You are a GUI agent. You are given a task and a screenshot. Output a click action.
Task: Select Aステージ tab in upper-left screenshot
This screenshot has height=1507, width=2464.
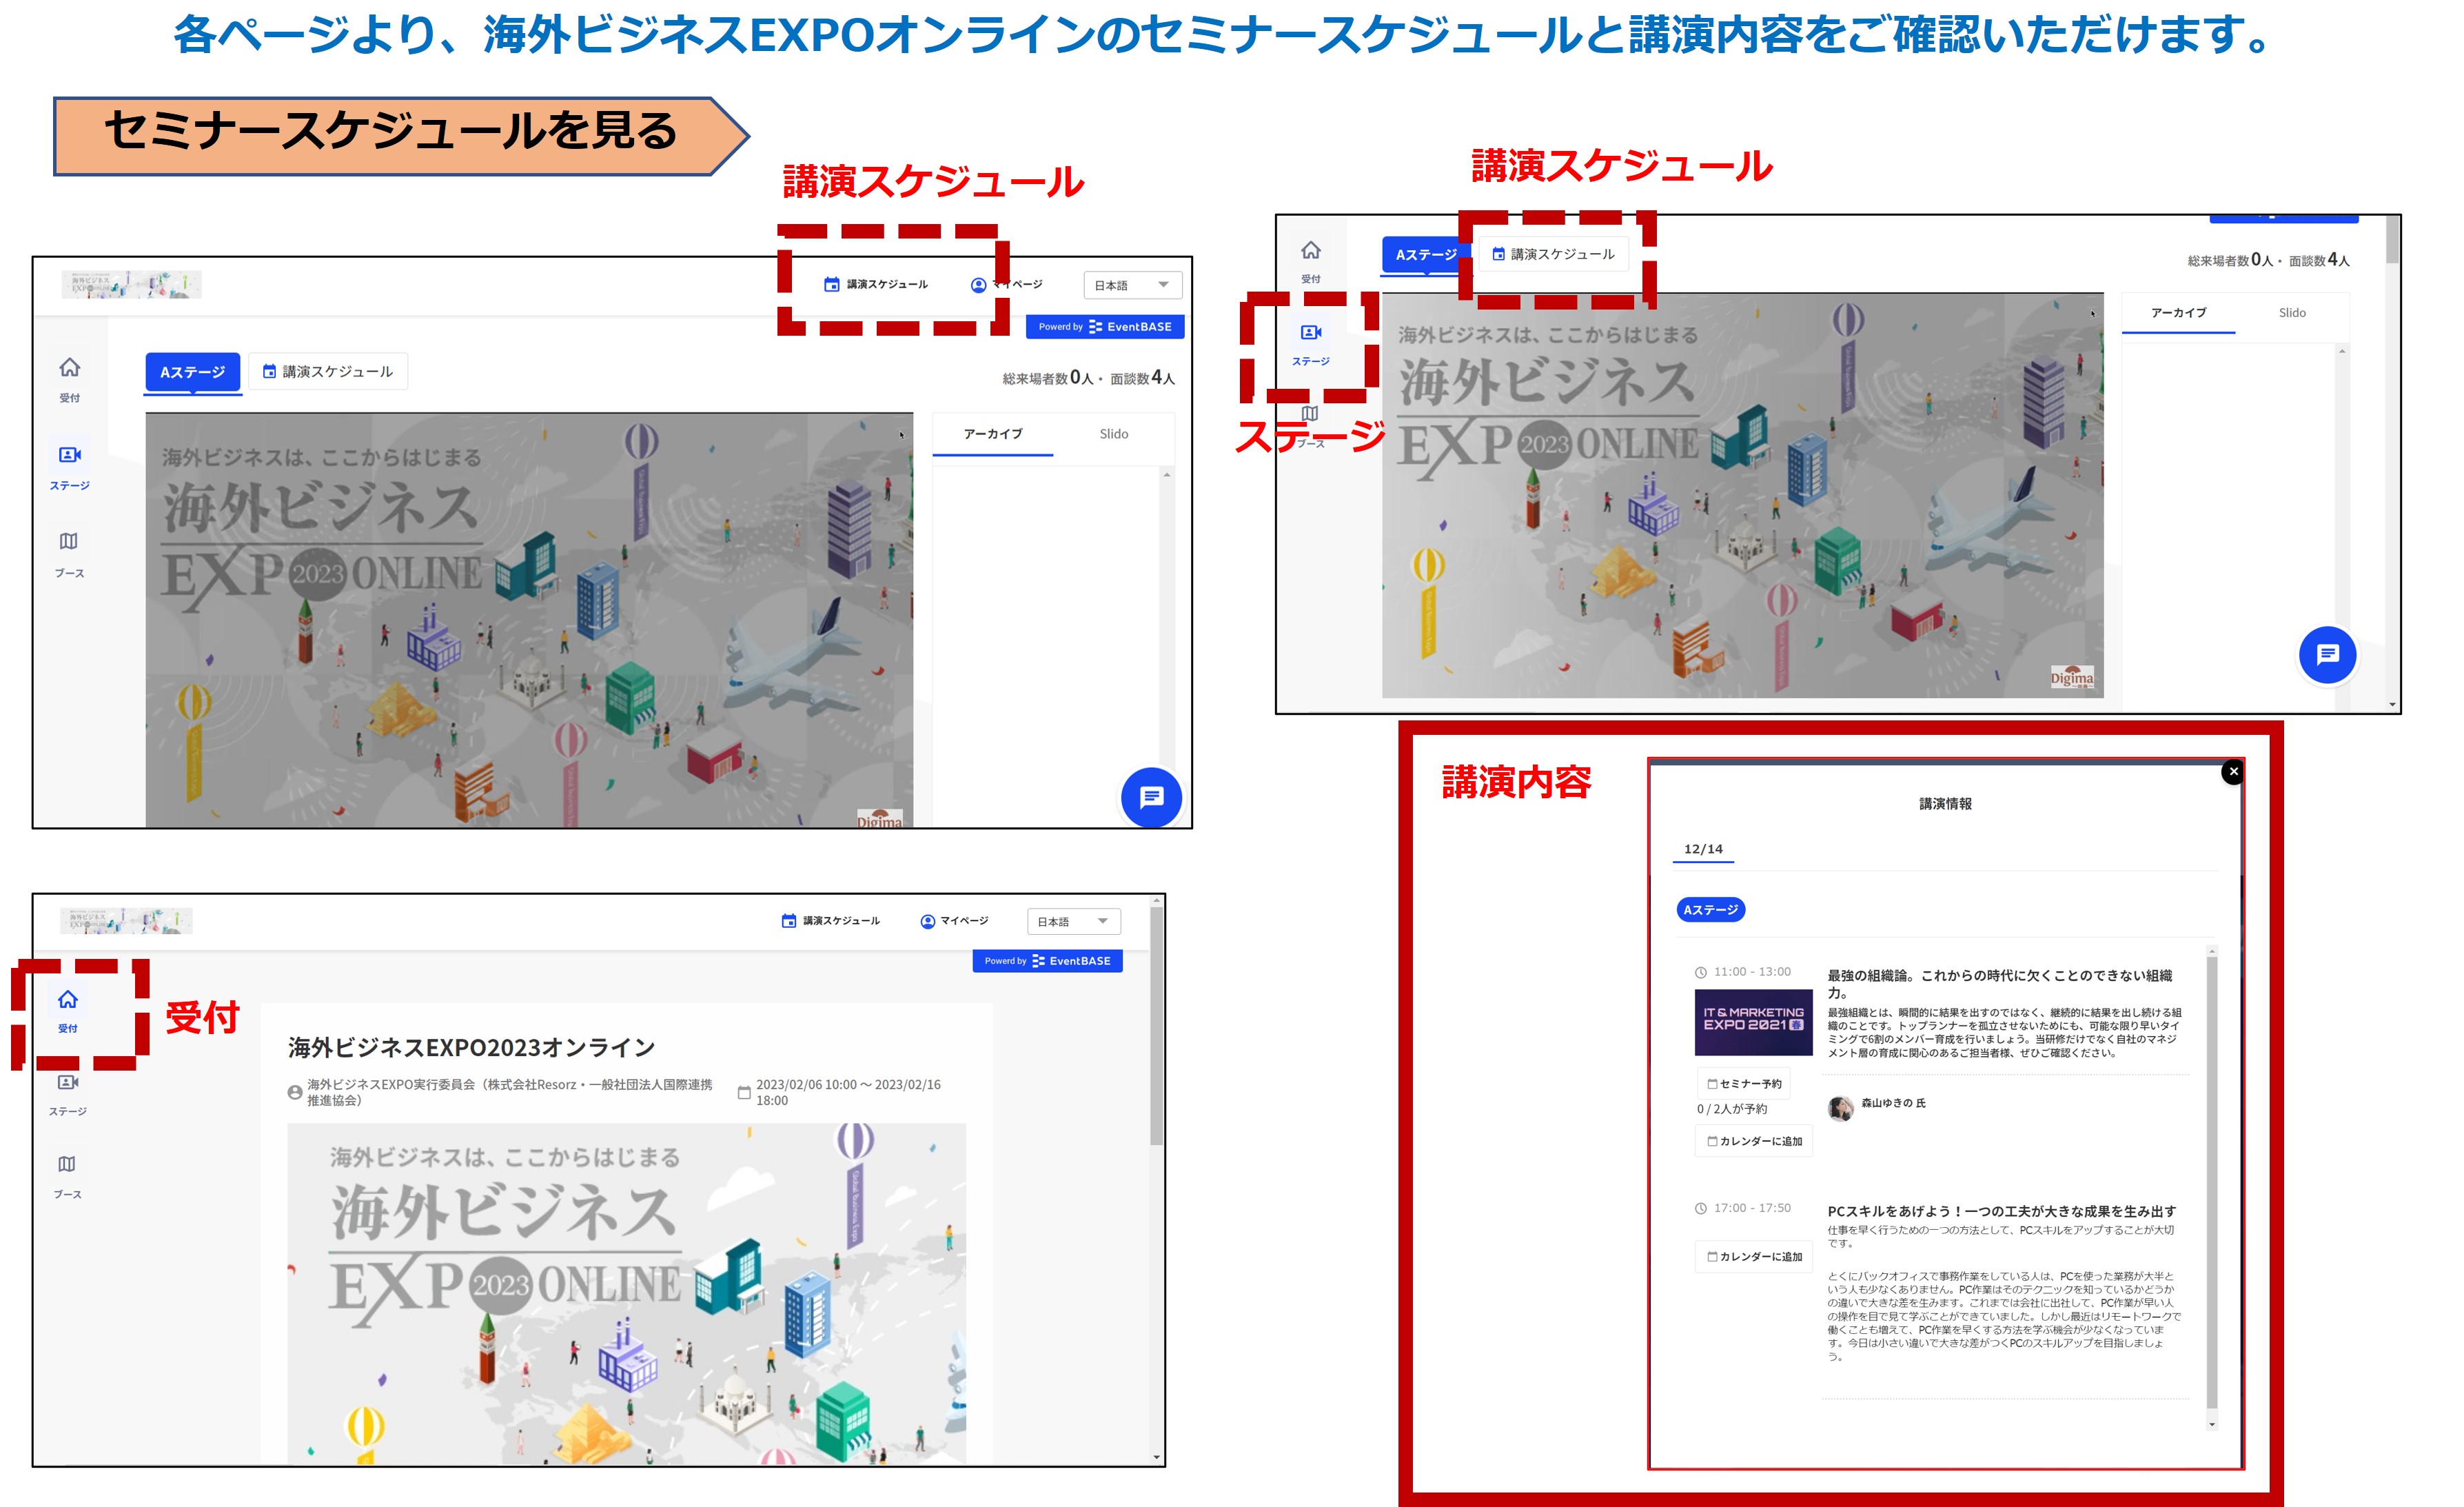(193, 372)
